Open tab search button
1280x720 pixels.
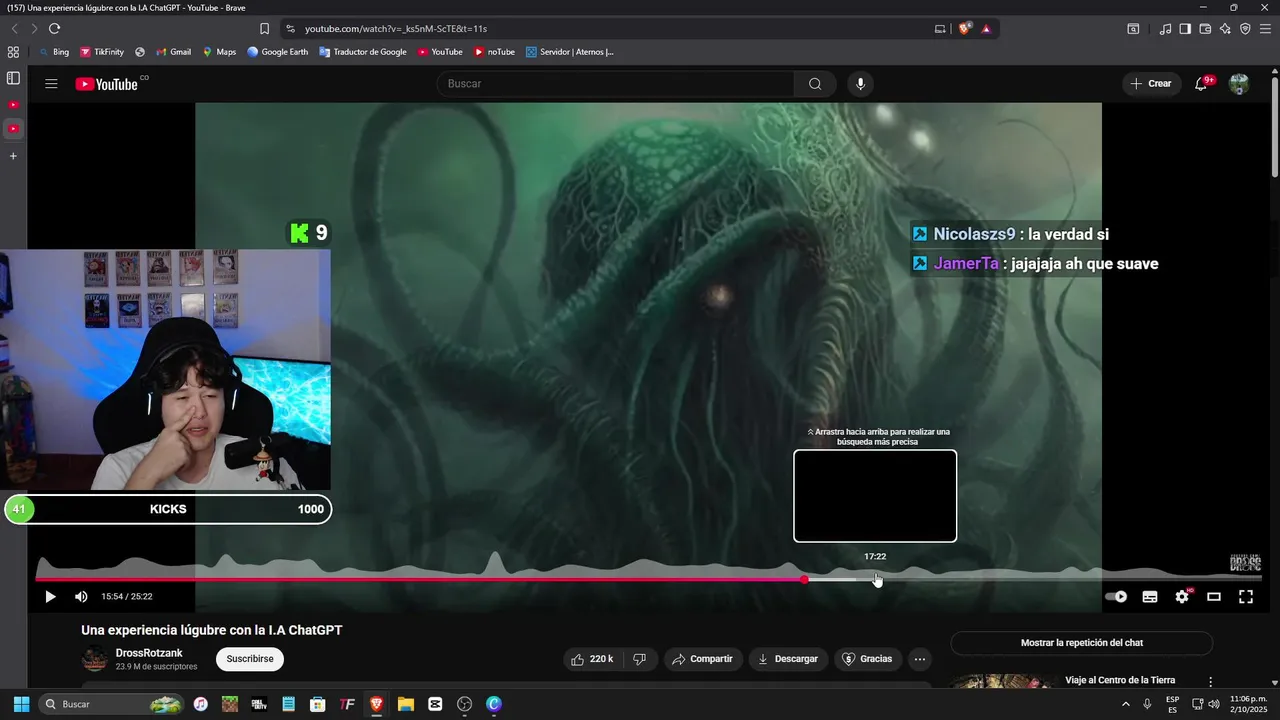tap(1133, 29)
